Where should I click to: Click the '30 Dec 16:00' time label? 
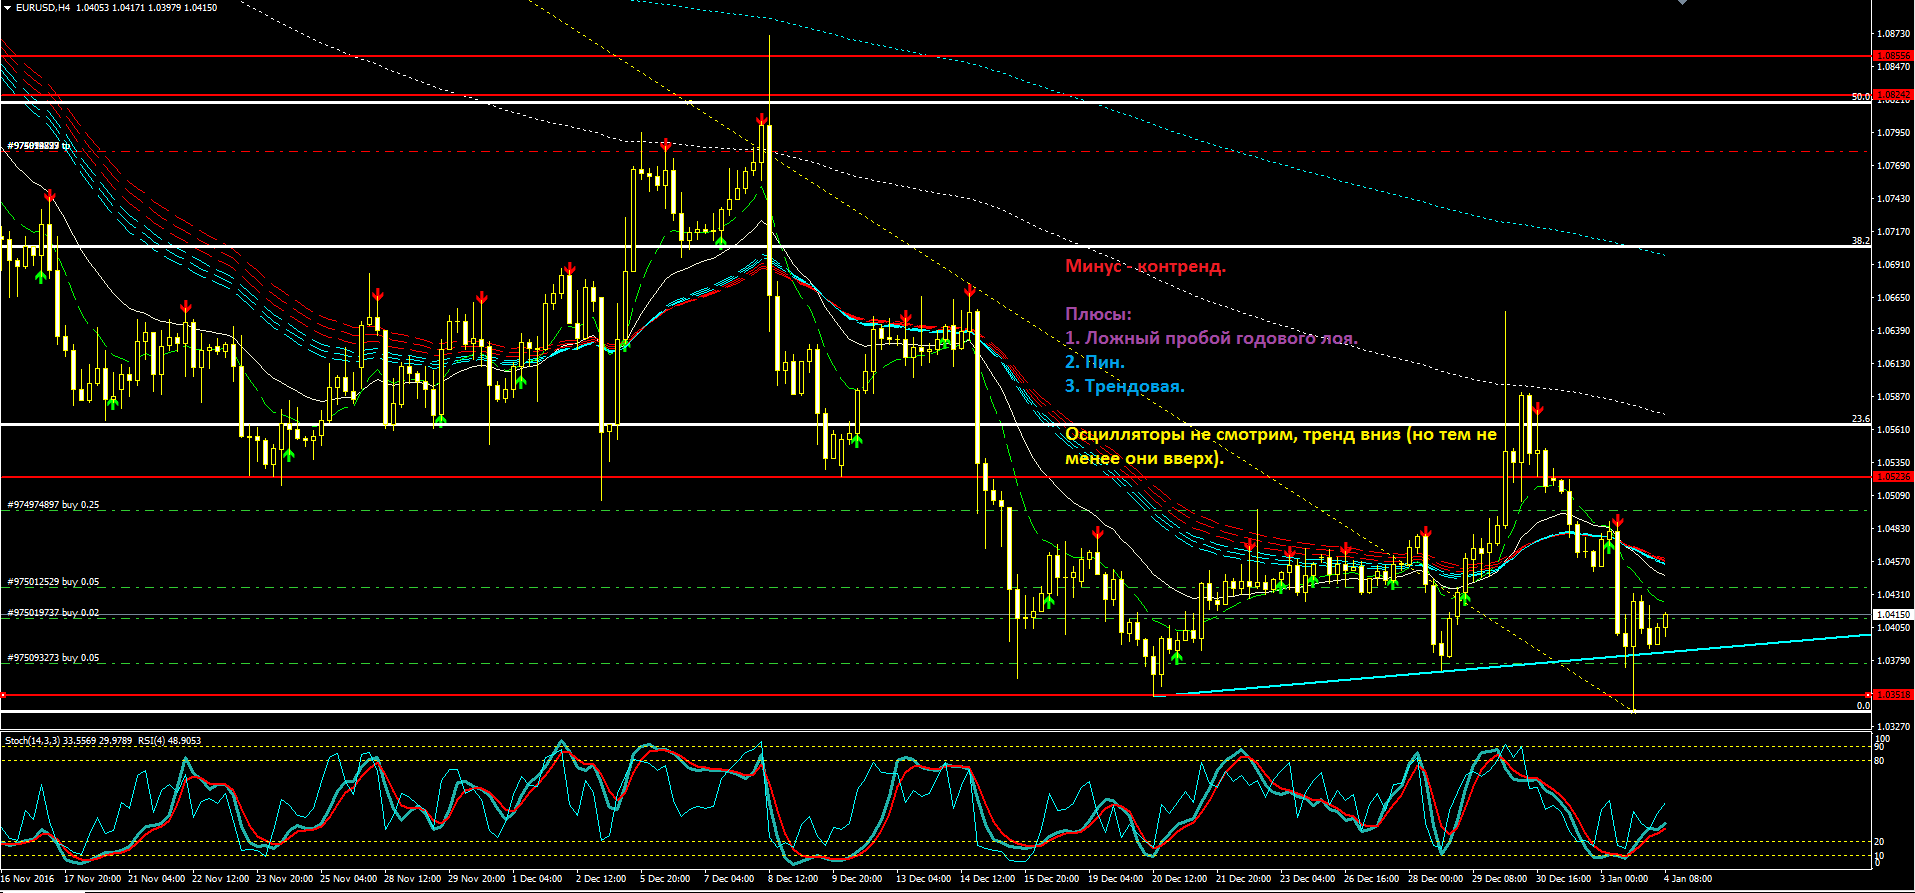click(x=1564, y=879)
